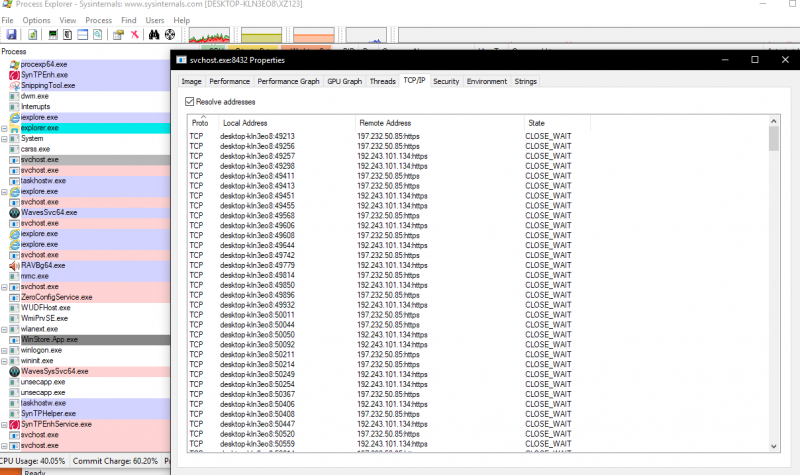Collapse the SynTPEnhService.exe tree node
The image size is (800, 475).
tap(4, 424)
